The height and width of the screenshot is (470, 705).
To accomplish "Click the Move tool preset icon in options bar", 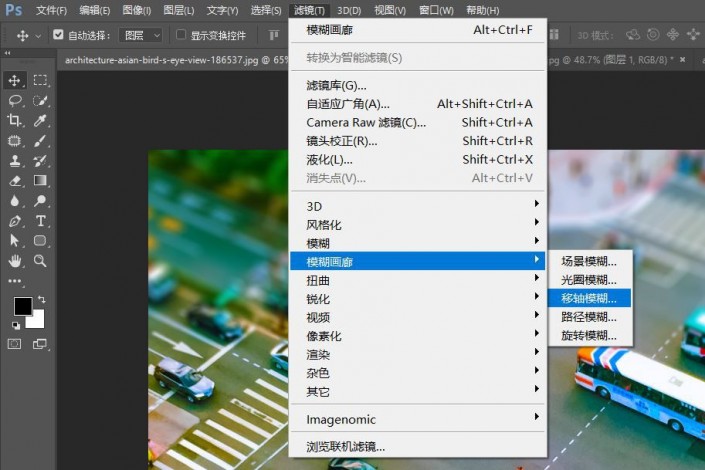I will coord(22,35).
